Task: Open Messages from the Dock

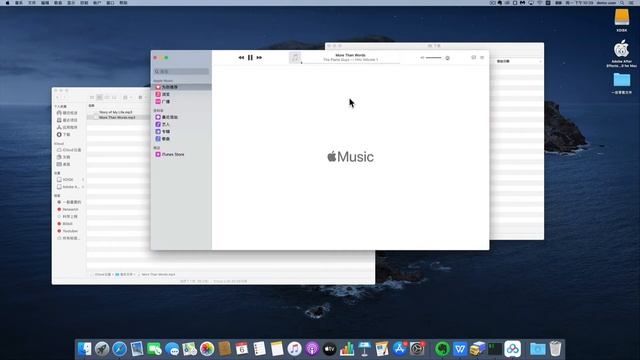Action: pyautogui.click(x=172, y=349)
